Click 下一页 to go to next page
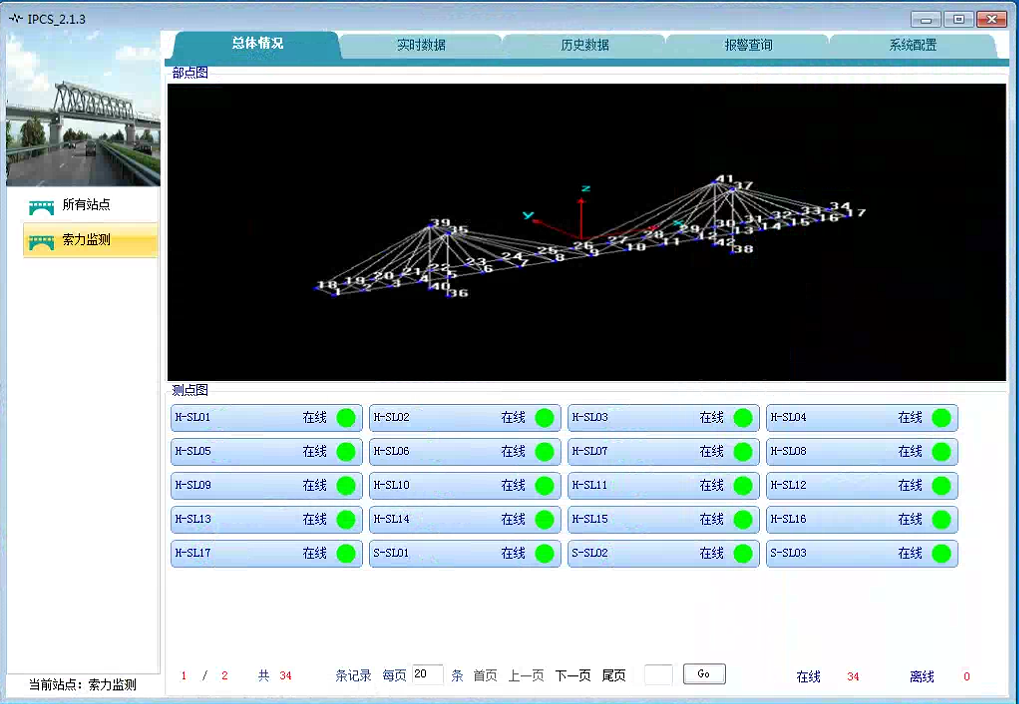The width and height of the screenshot is (1019, 704). coord(573,676)
